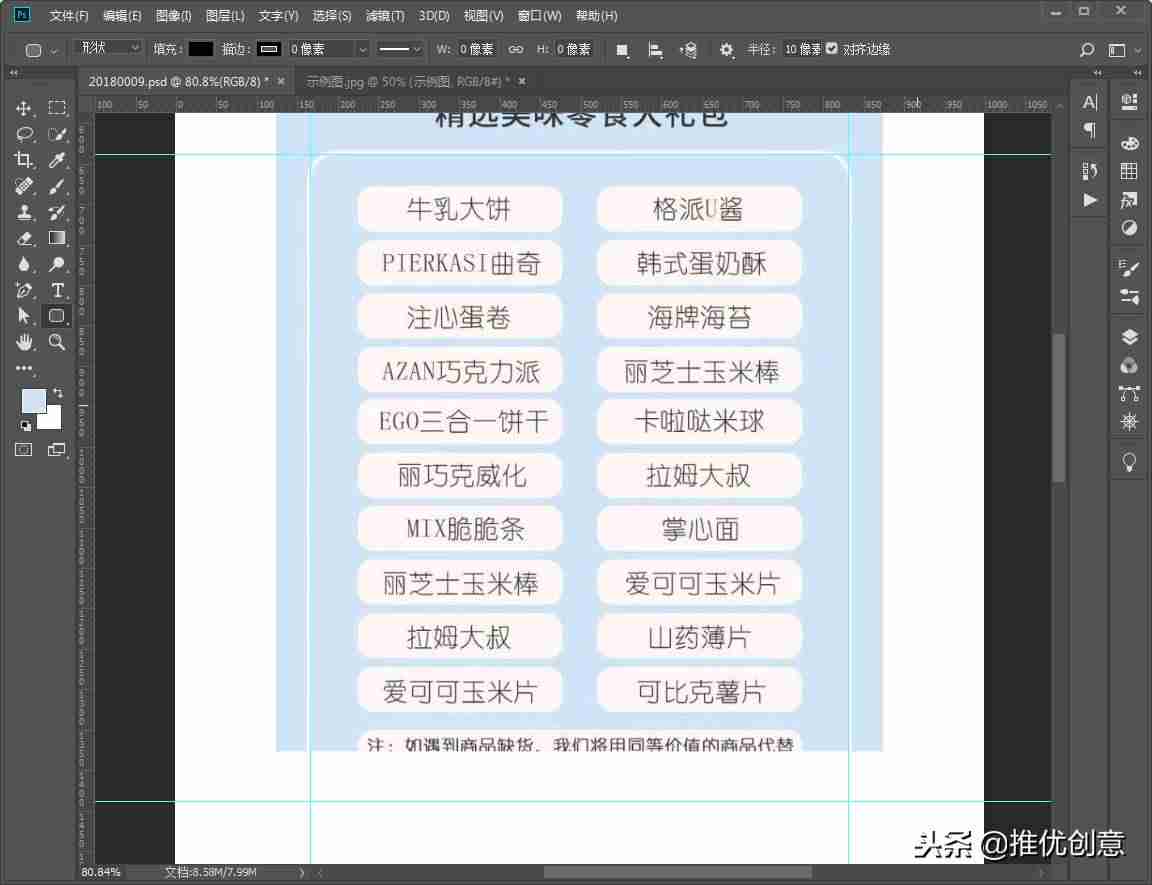Select the Gradient tool

pyautogui.click(x=57, y=238)
